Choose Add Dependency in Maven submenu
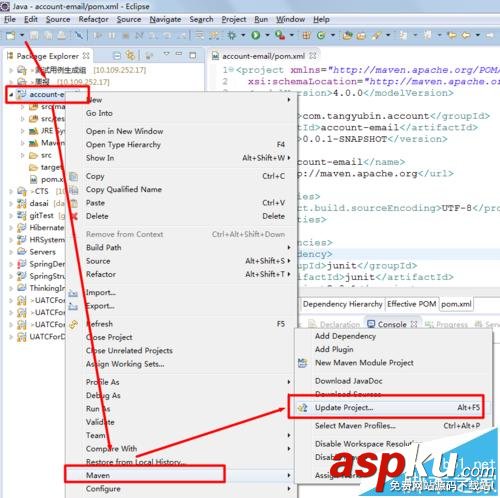 coord(393,336)
